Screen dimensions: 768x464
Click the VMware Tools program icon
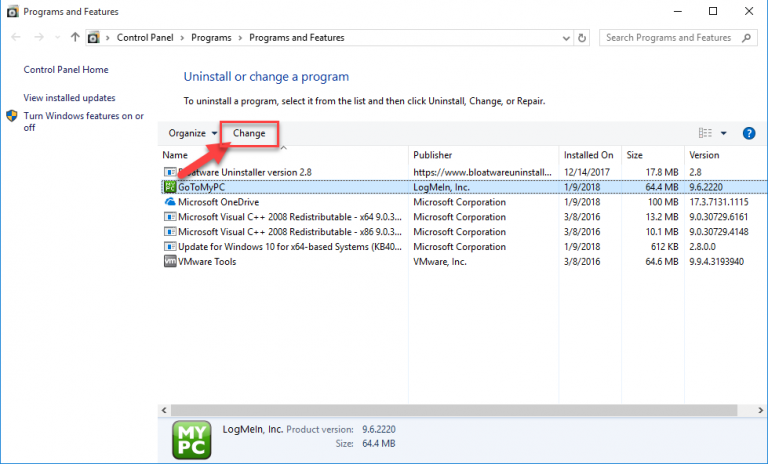(169, 262)
